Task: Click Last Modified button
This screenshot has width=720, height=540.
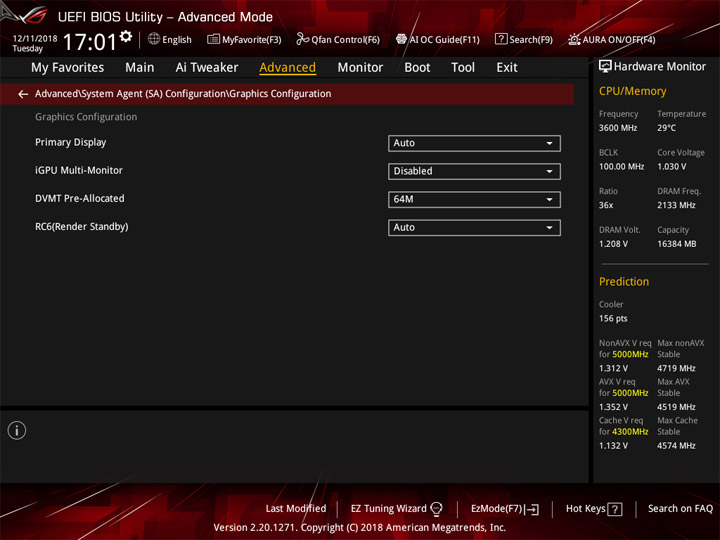Action: (296, 509)
